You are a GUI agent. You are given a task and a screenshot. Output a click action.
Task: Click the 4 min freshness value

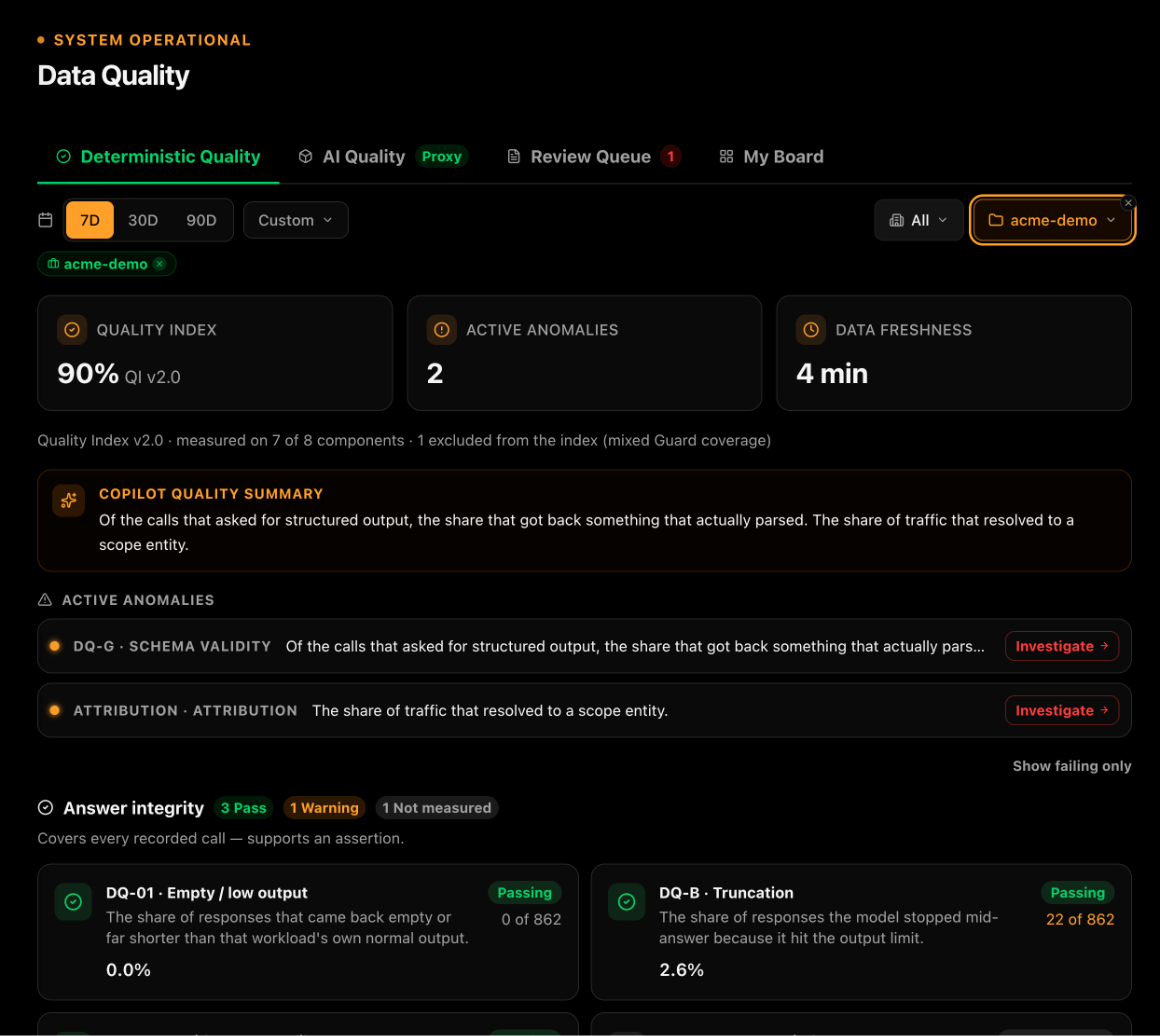tap(832, 374)
